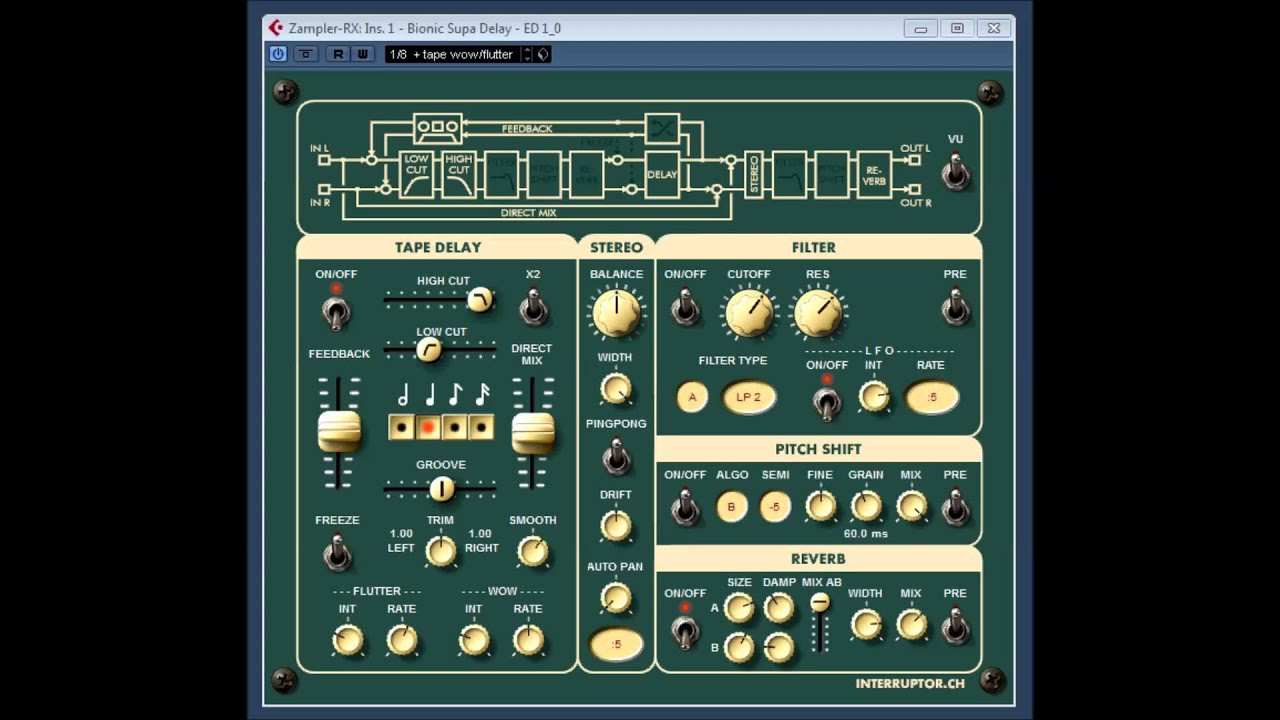Viewport: 1280px width, 720px height.
Task: Click the Pitch Shift FINE knob
Action: pos(820,507)
